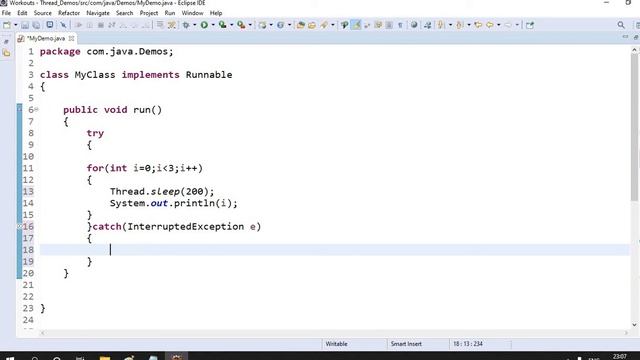Screen dimensions: 640x360
Task: Click the horizontal scrollbar left arrow
Action: [x=42, y=333]
